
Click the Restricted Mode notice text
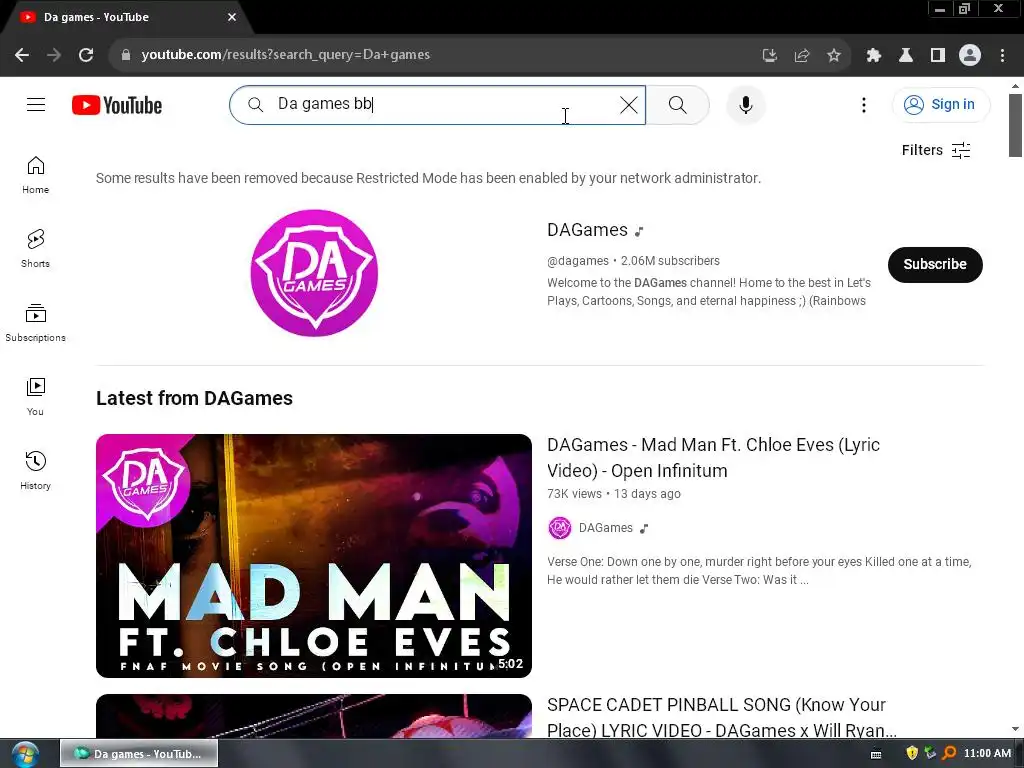tap(428, 178)
